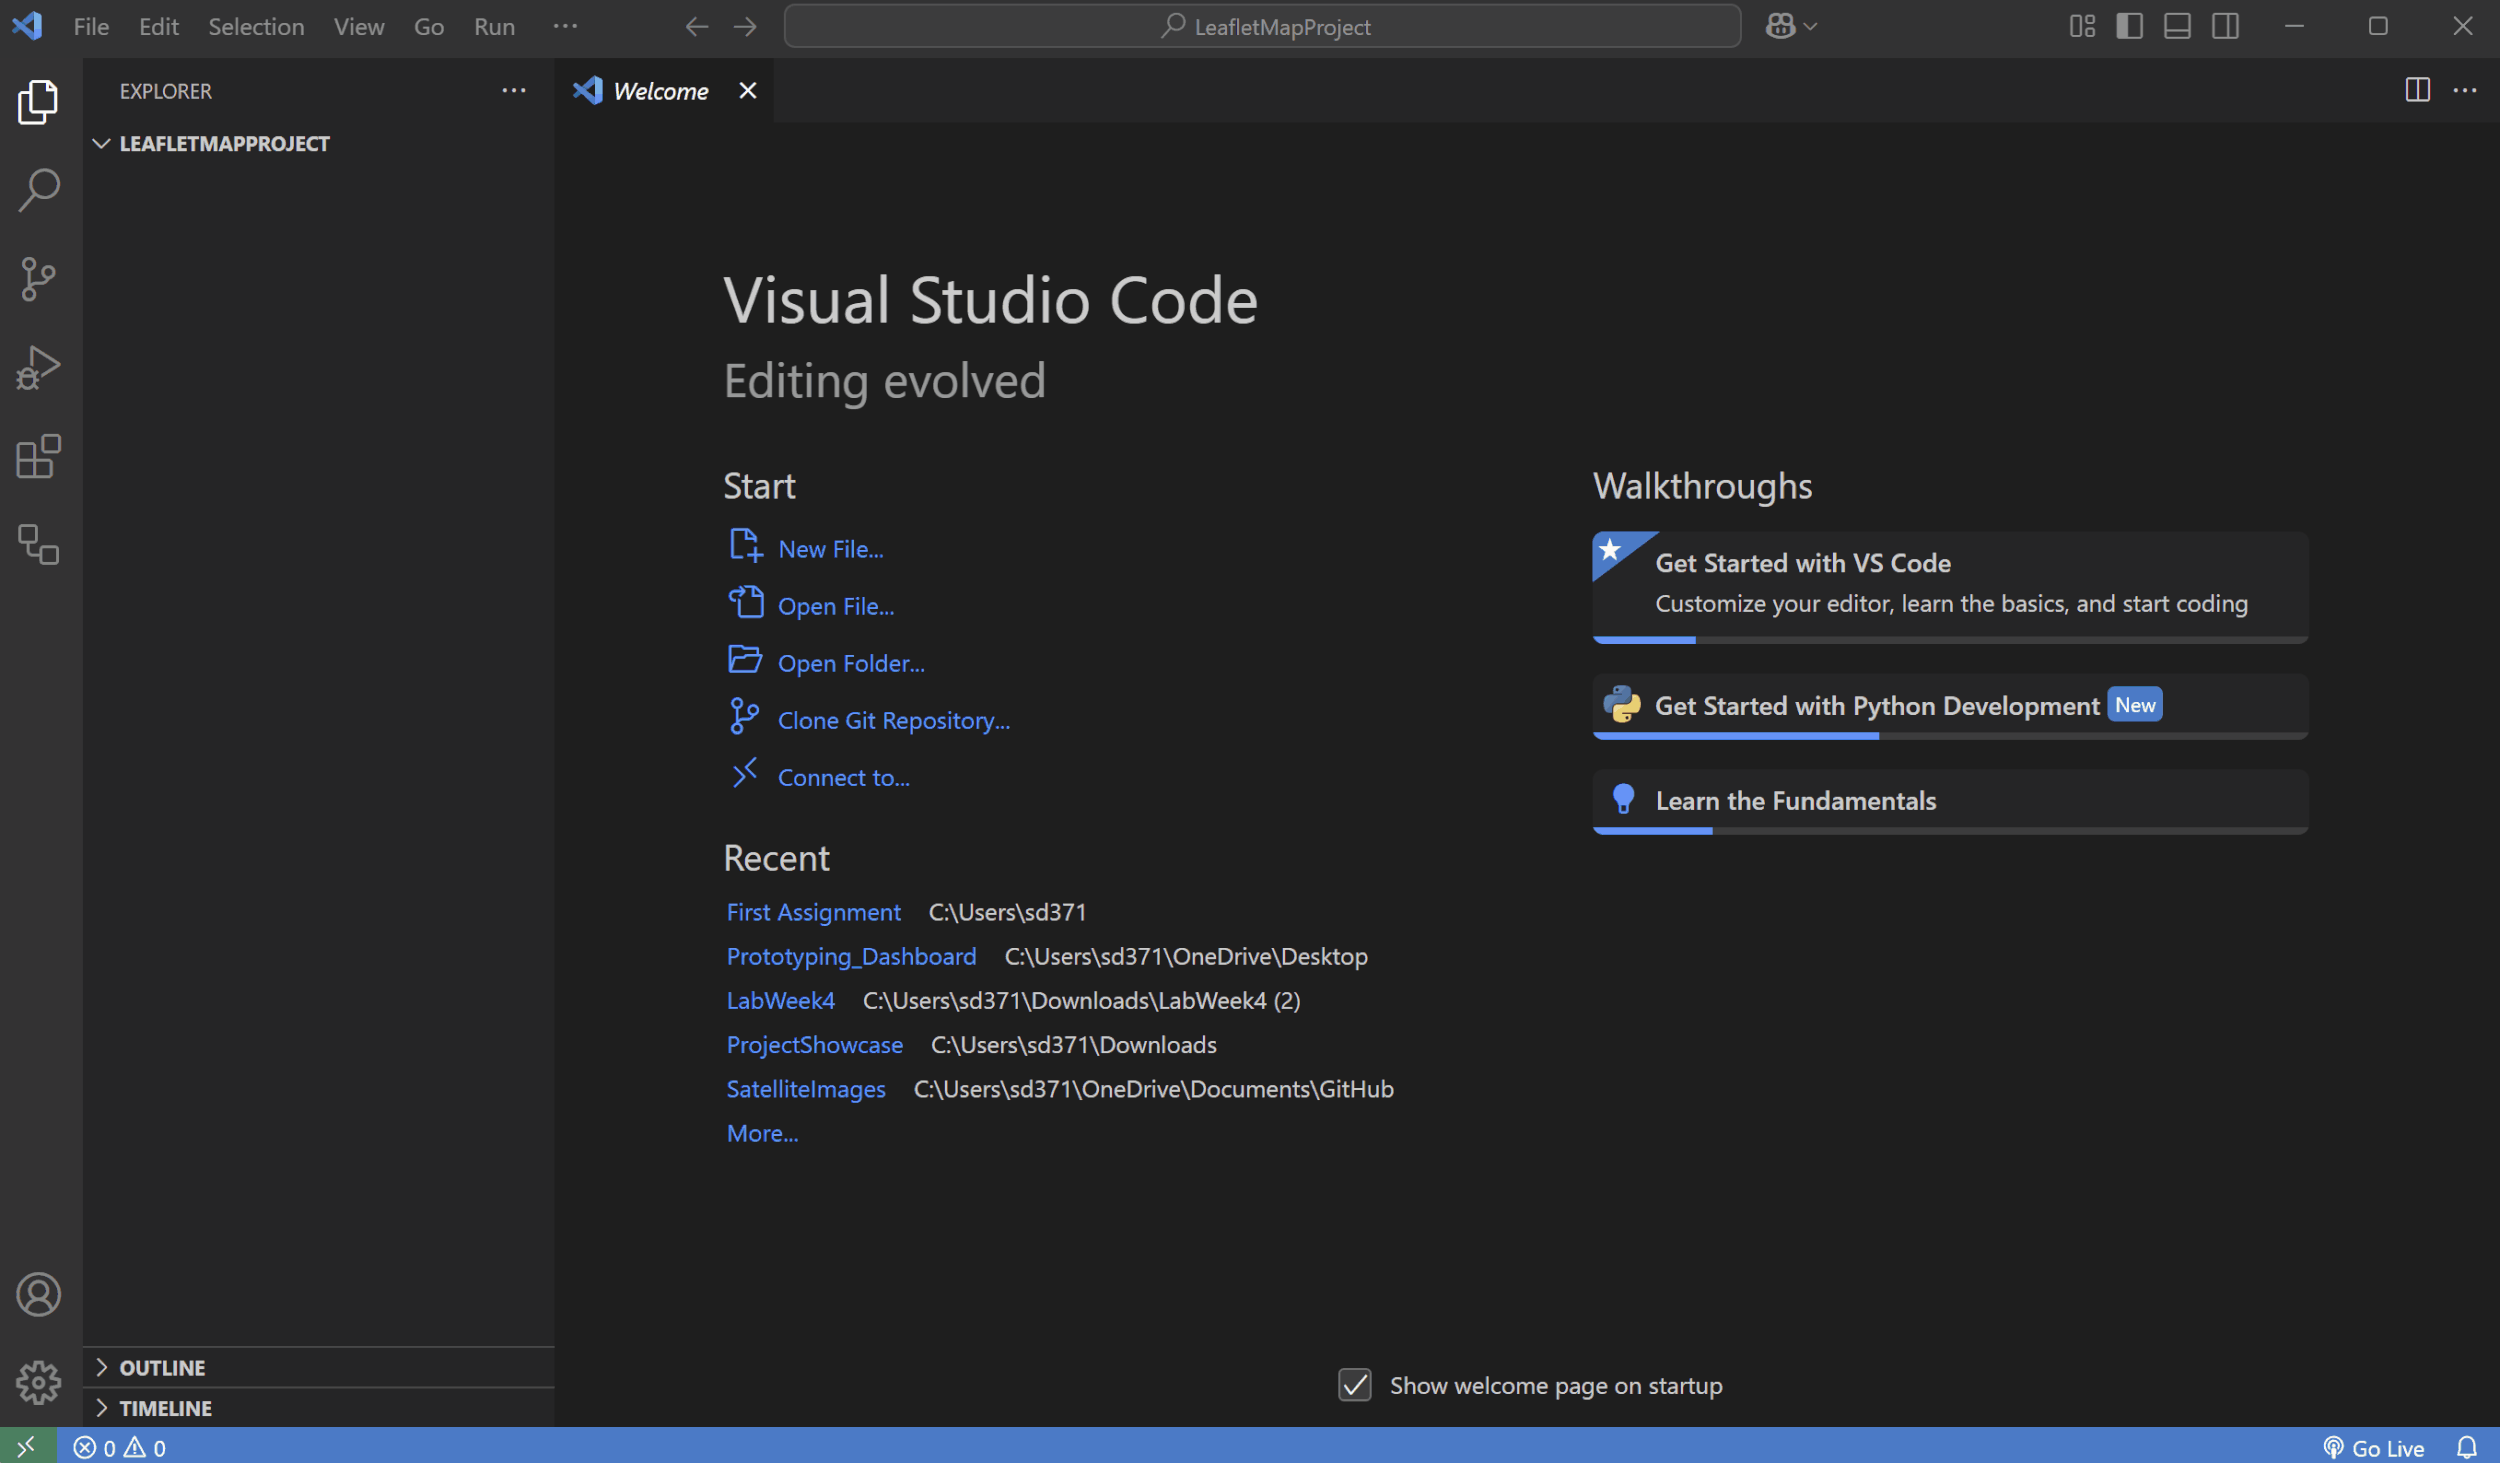The width and height of the screenshot is (2500, 1463).
Task: Click the New File document icon
Action: (745, 546)
